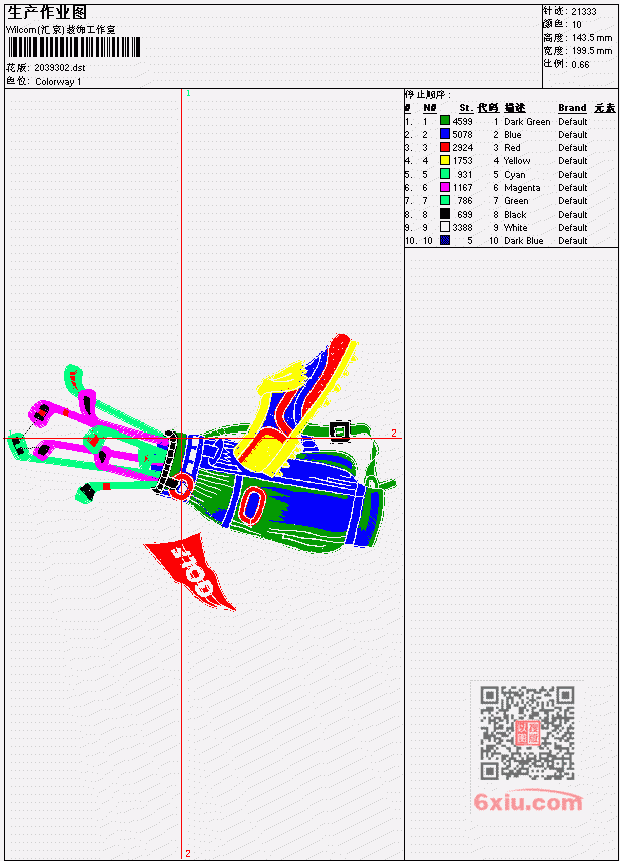Click 'Default' brand in the Yellow row

coord(573,161)
